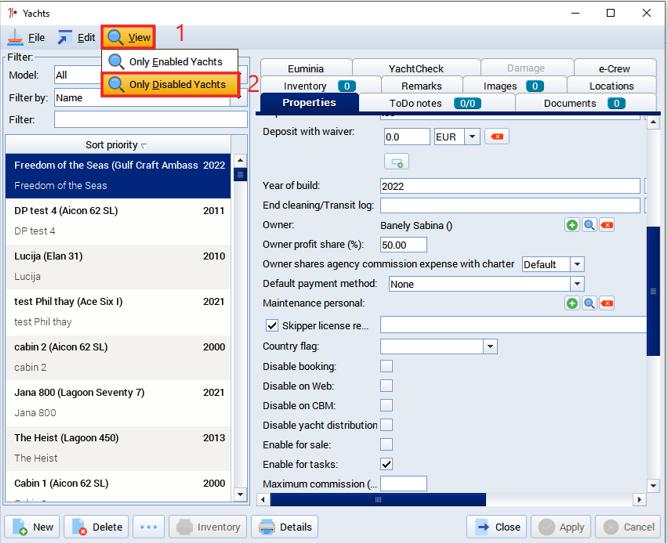Screen dimensions: 668x543
Task: Click Details printer button
Action: tap(285, 527)
